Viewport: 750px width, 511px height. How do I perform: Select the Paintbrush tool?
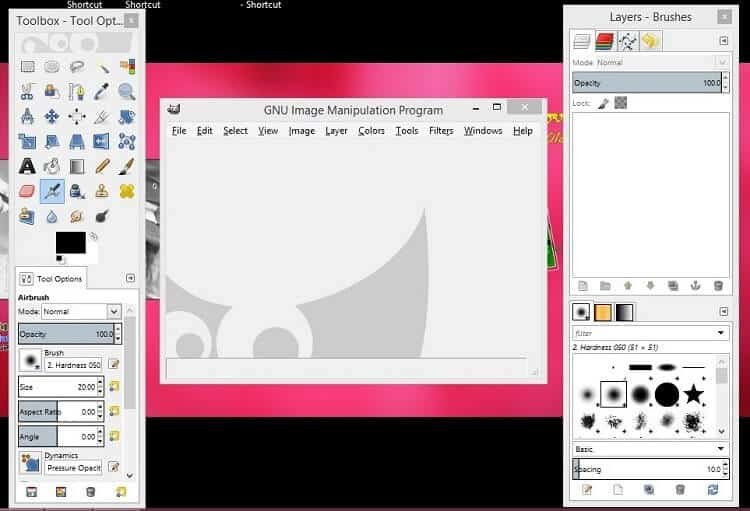[127, 167]
